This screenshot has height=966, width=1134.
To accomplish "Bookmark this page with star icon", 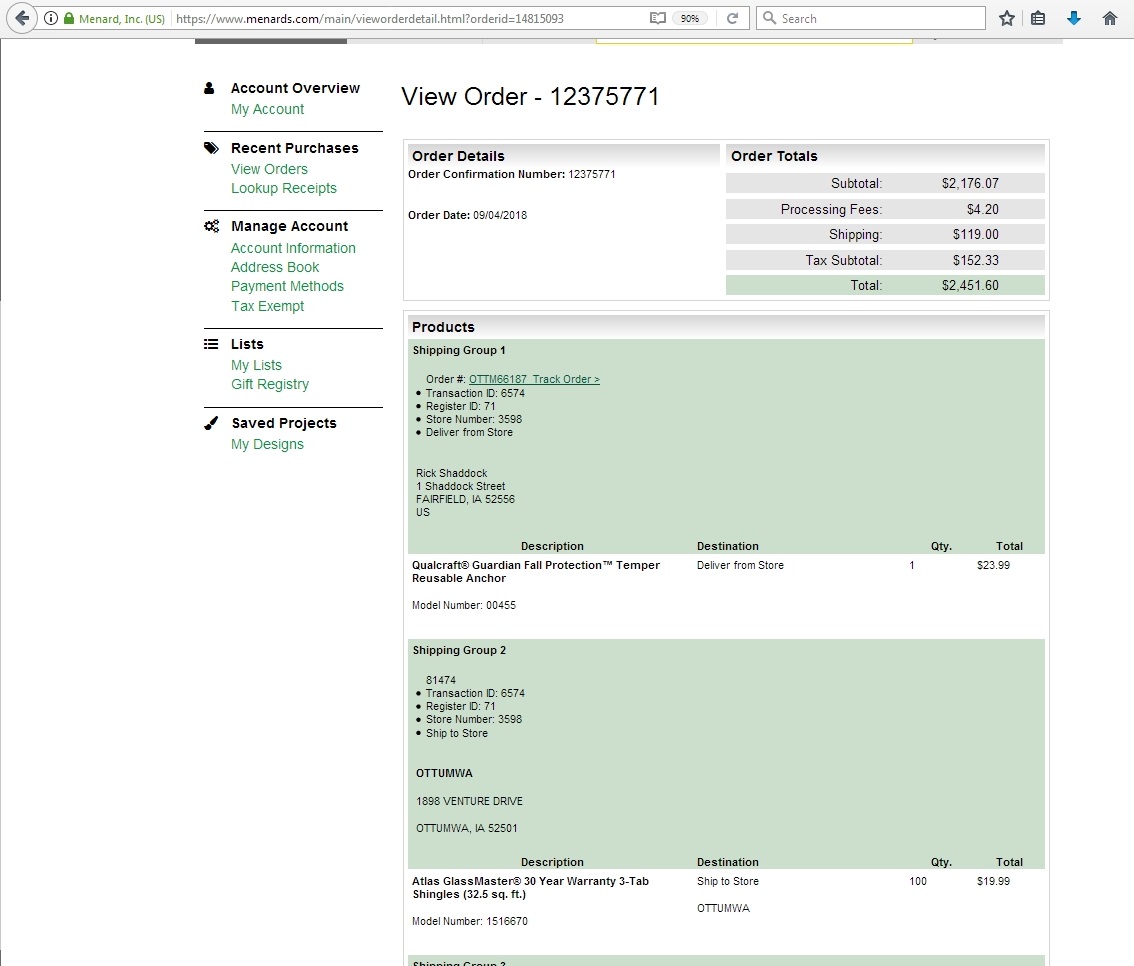I will click(x=1007, y=18).
